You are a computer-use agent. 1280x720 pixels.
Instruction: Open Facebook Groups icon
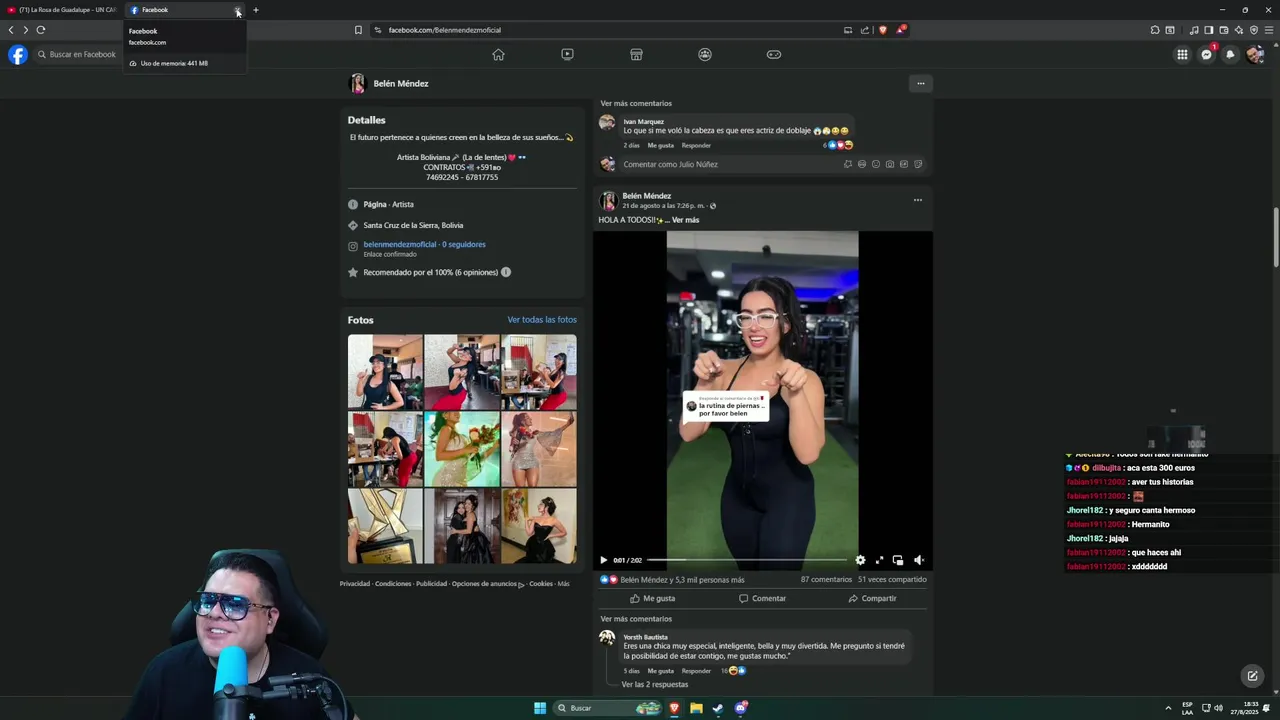(705, 54)
